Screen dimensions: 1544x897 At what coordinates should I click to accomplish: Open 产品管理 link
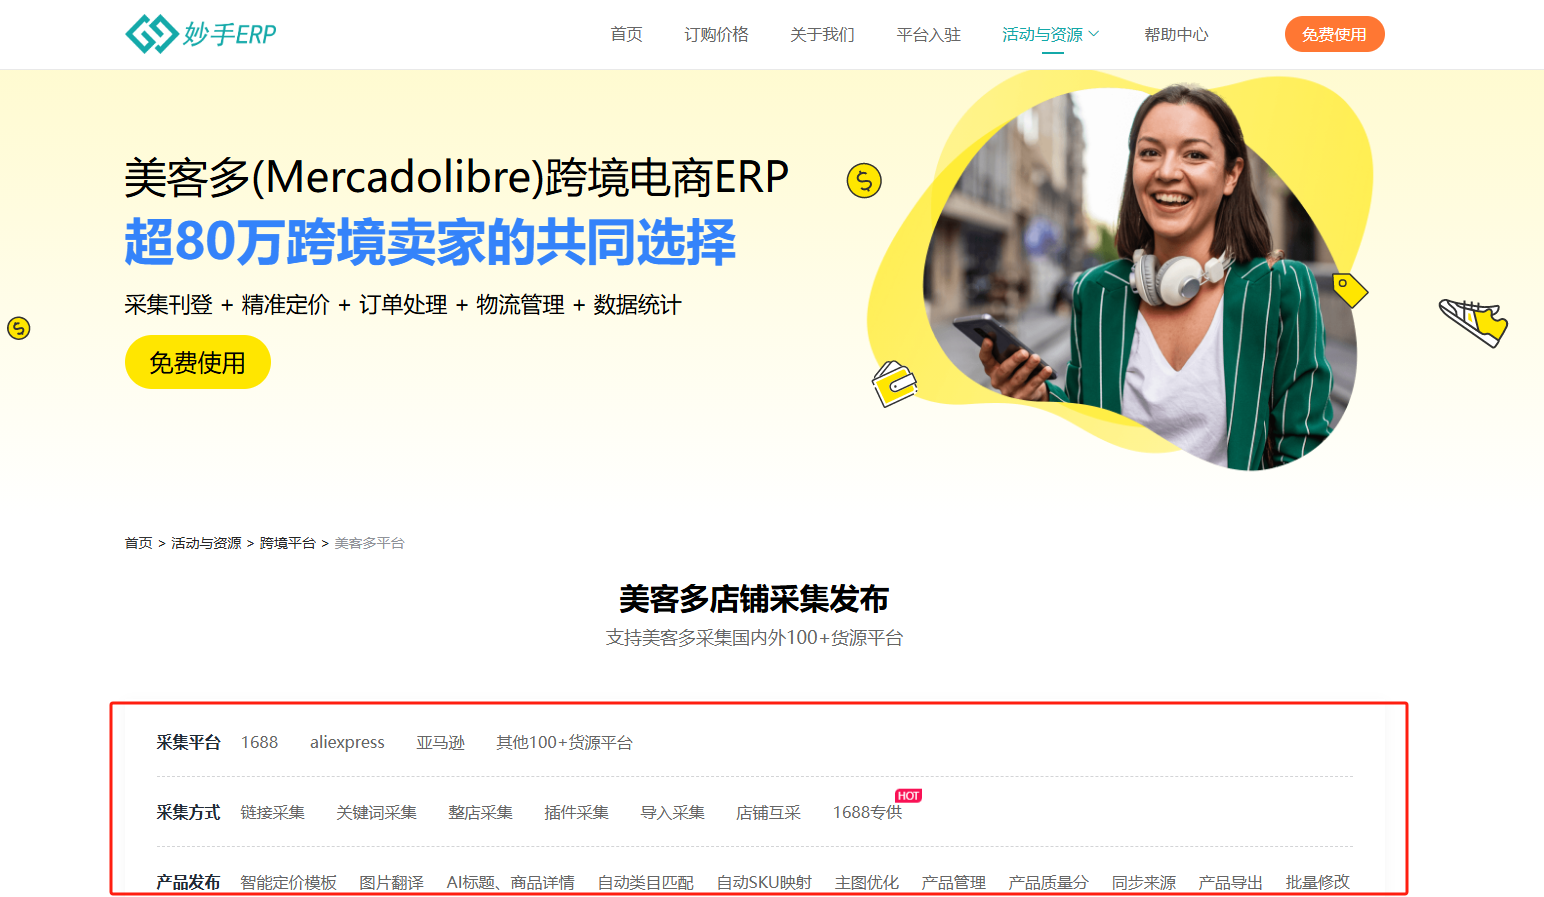click(953, 882)
